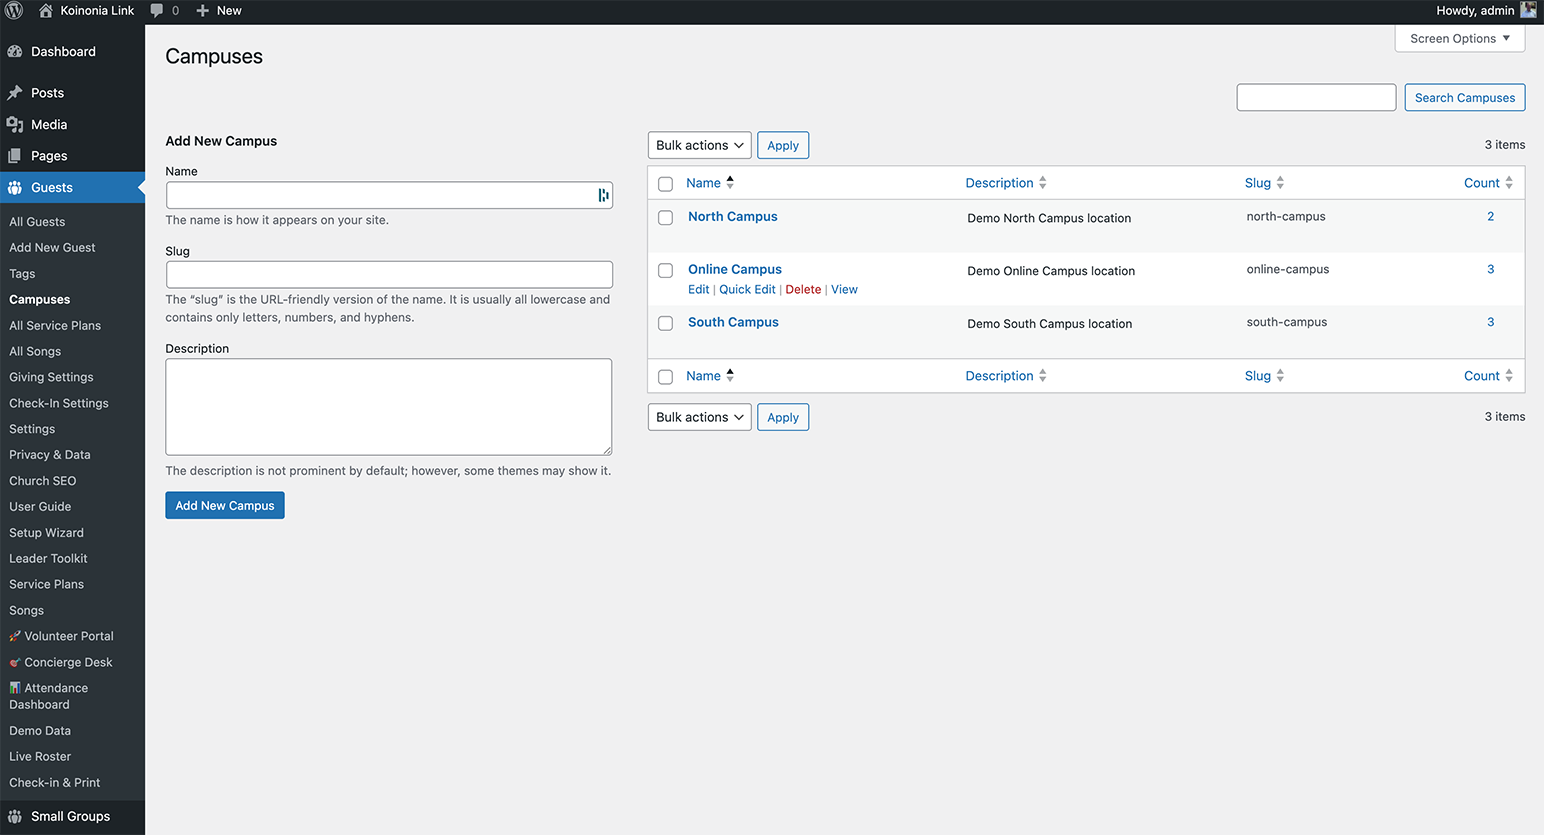Click the Search Campuses text field

click(x=1316, y=98)
